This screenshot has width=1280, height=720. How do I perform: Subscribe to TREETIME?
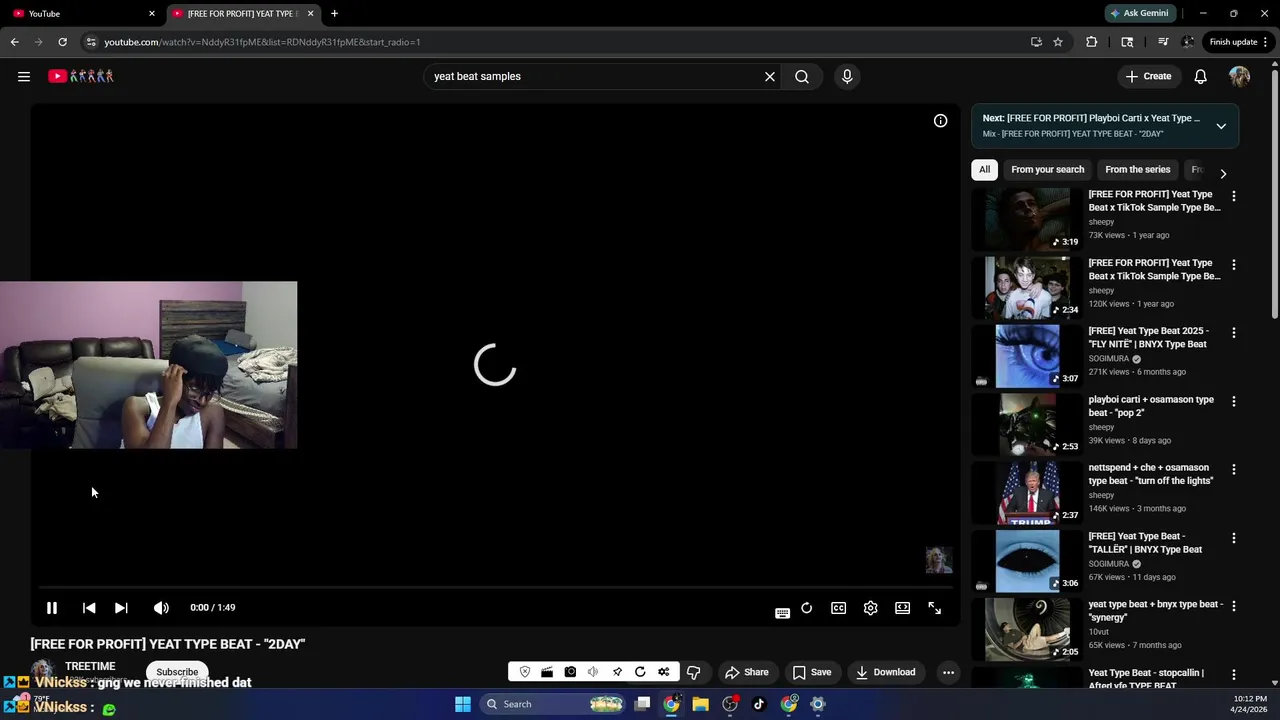(177, 672)
